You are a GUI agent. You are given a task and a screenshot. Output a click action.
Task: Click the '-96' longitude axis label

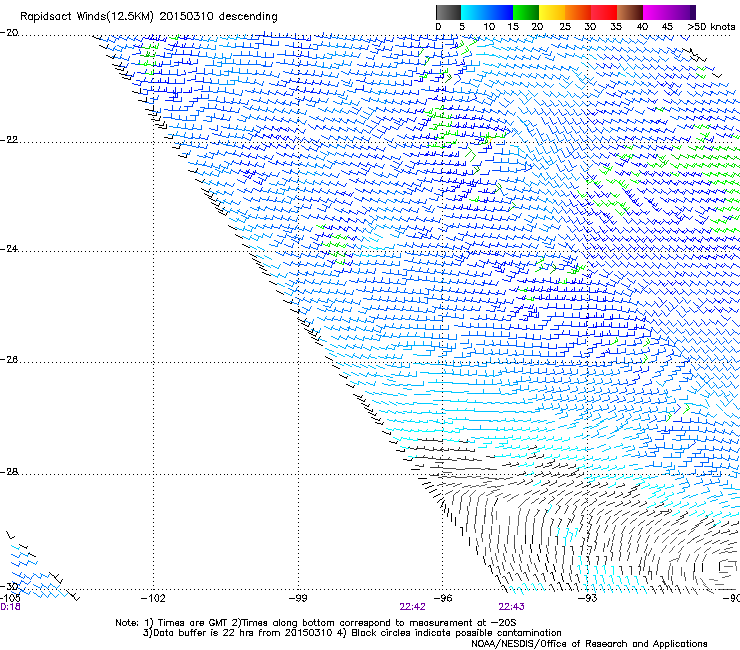tap(443, 599)
